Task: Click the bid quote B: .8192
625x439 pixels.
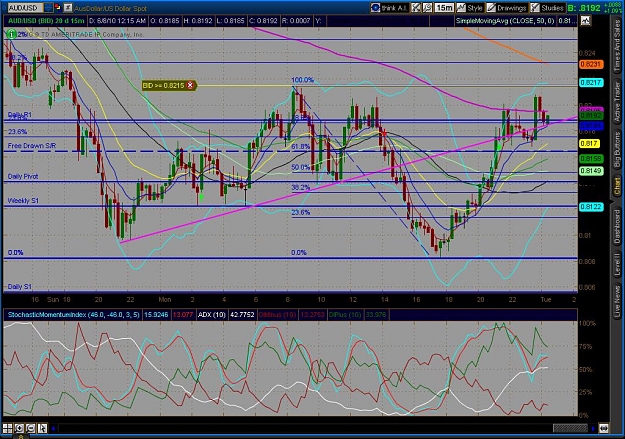Action: [x=584, y=8]
